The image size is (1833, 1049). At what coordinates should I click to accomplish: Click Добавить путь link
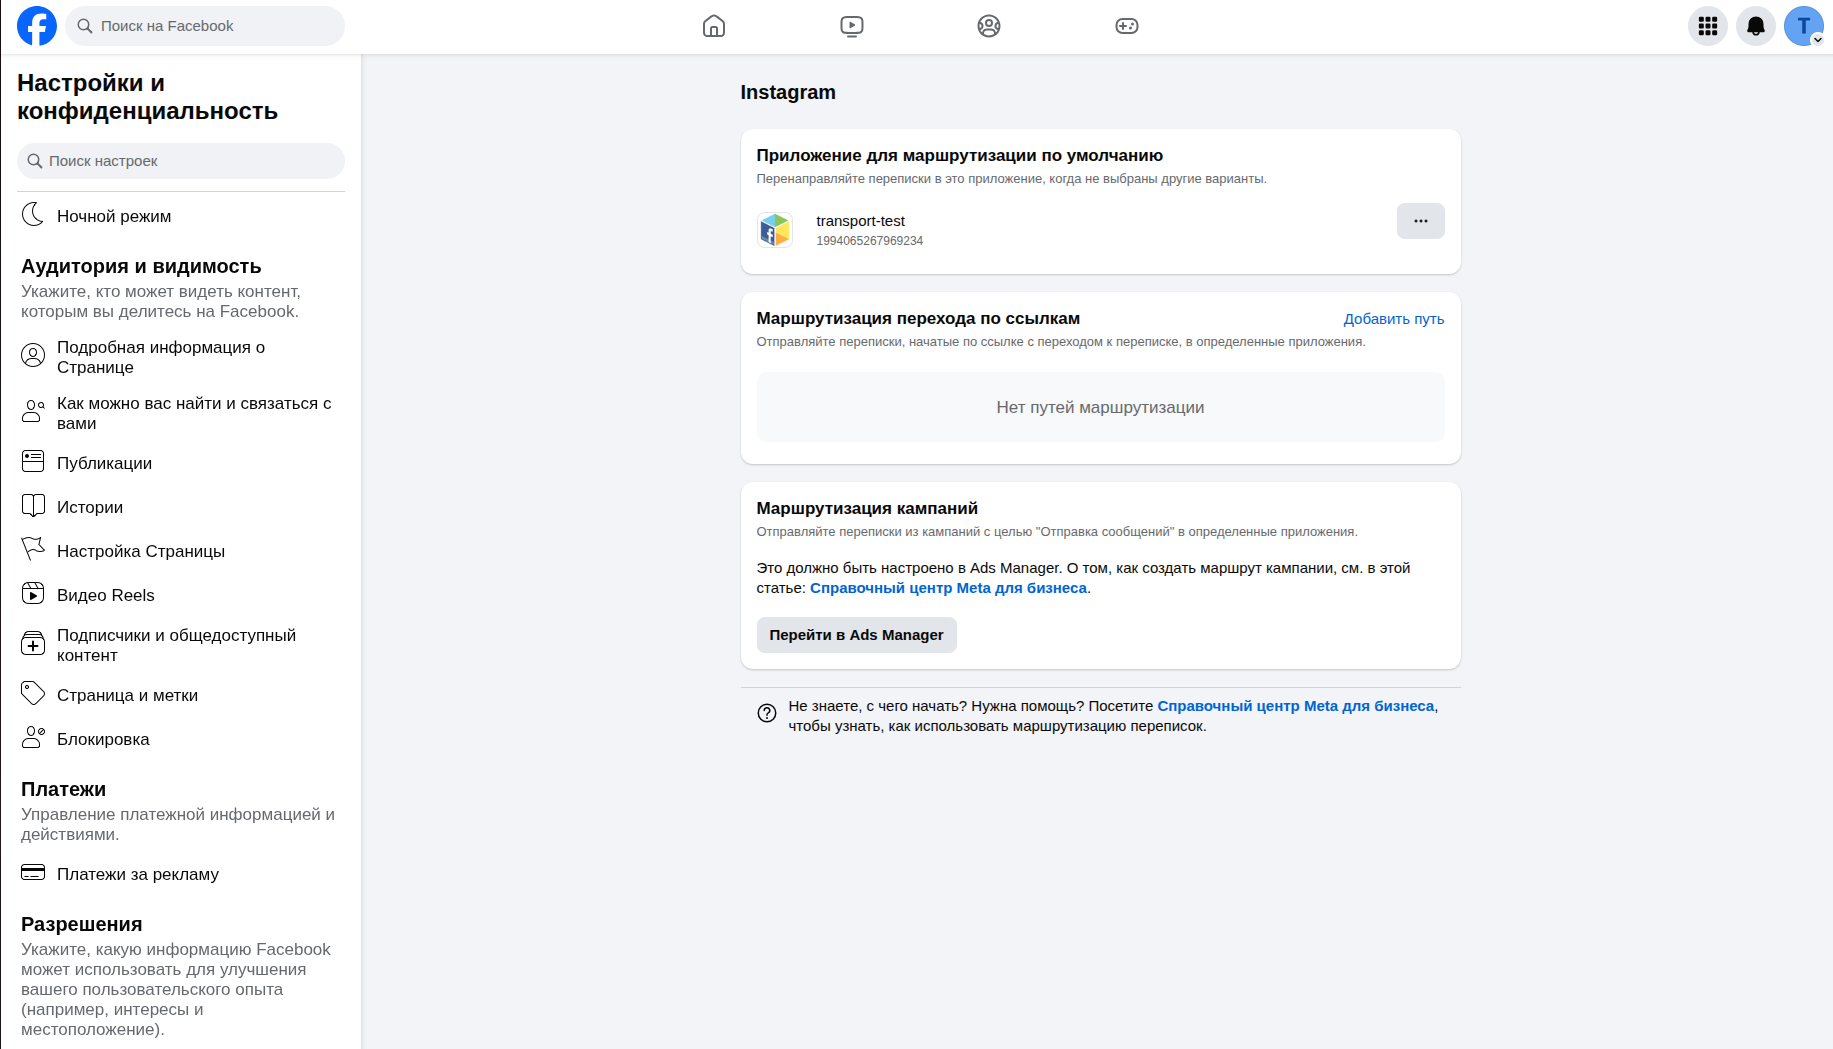pyautogui.click(x=1394, y=319)
